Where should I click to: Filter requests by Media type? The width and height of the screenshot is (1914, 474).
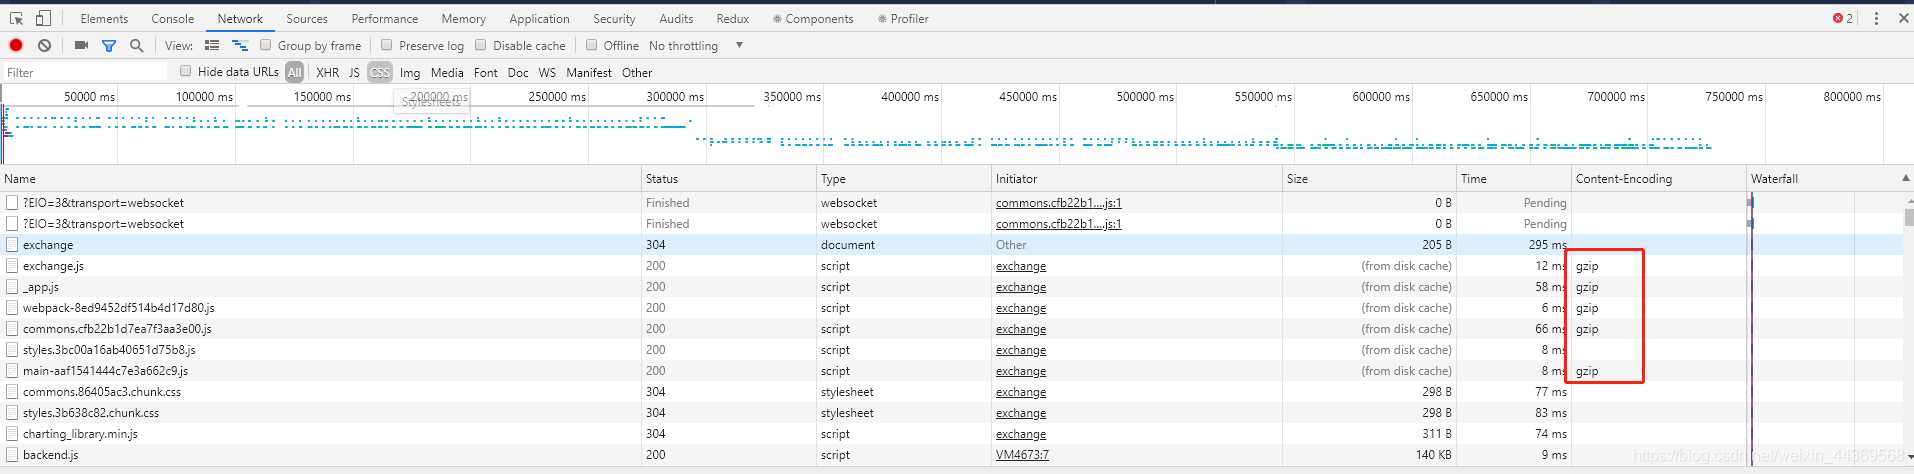click(447, 72)
